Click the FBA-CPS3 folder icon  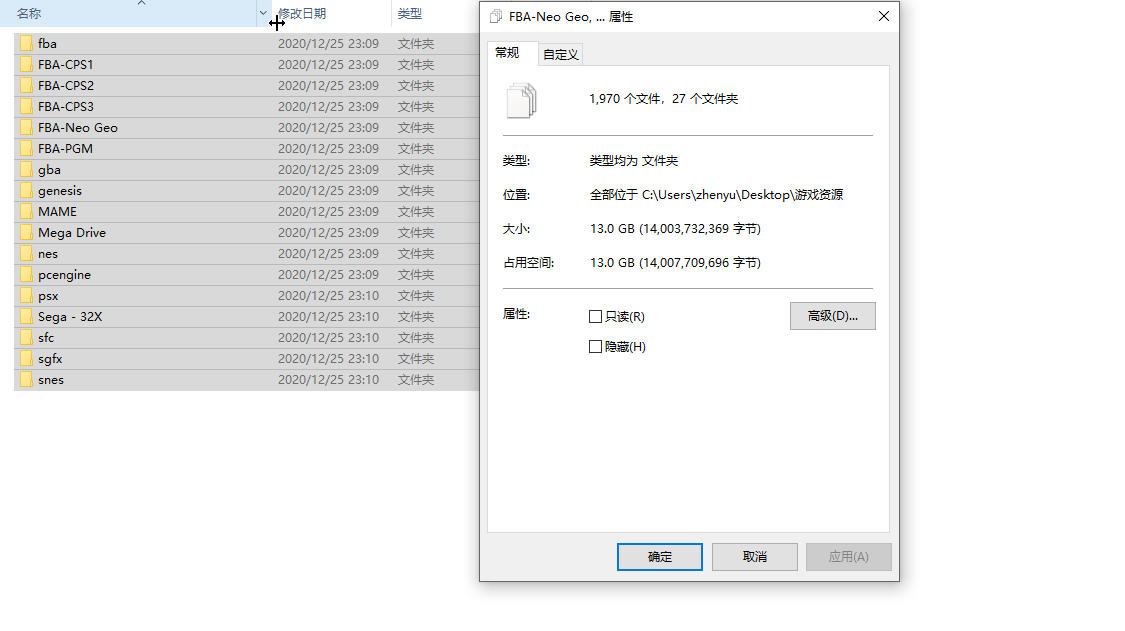tap(27, 106)
